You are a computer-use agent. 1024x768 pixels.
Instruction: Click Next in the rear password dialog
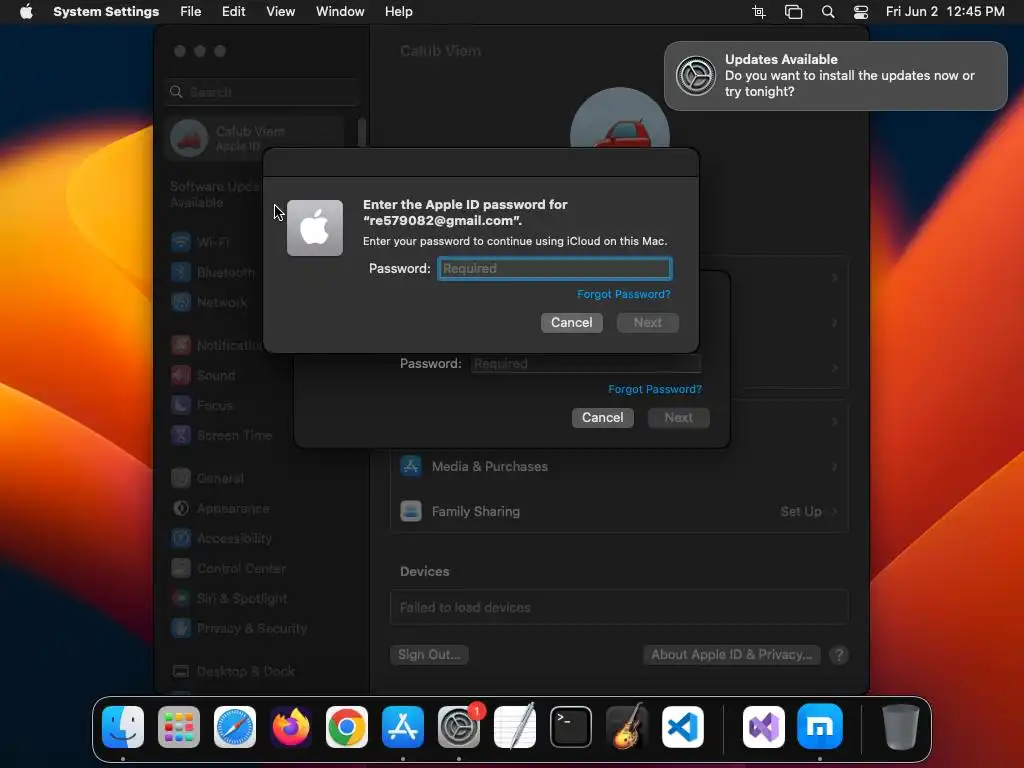tap(679, 418)
